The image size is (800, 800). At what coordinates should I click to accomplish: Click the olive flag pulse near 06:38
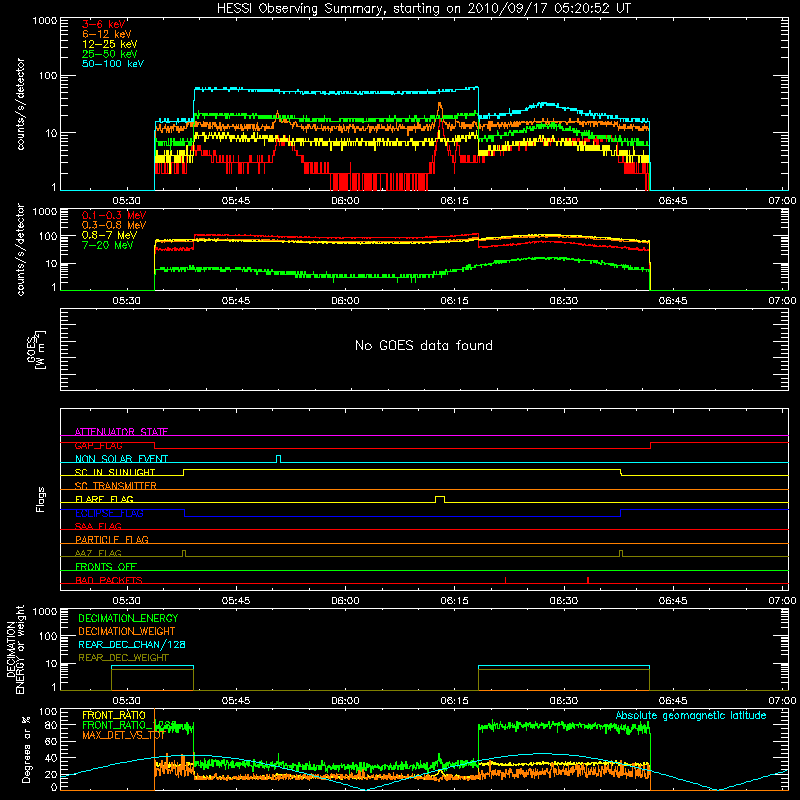(x=621, y=553)
